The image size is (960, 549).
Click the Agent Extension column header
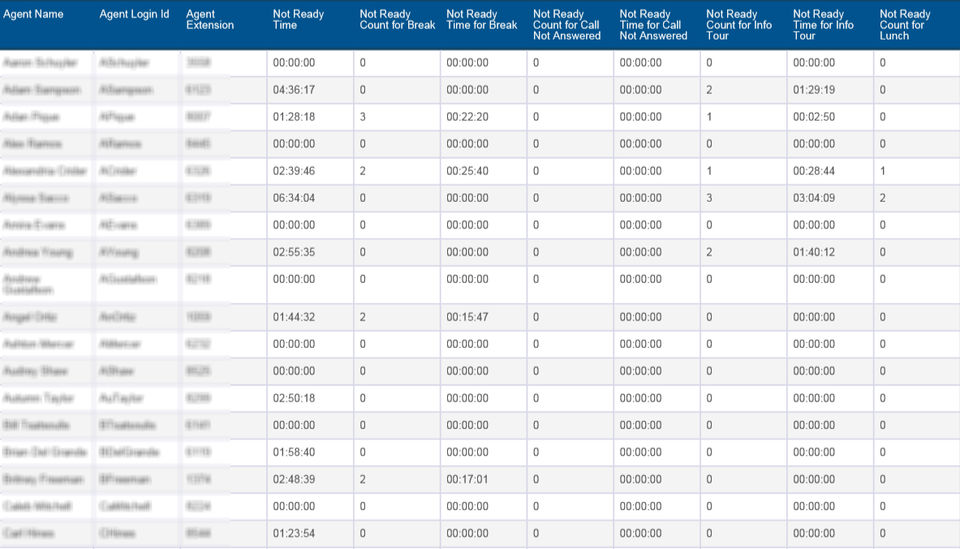point(210,20)
